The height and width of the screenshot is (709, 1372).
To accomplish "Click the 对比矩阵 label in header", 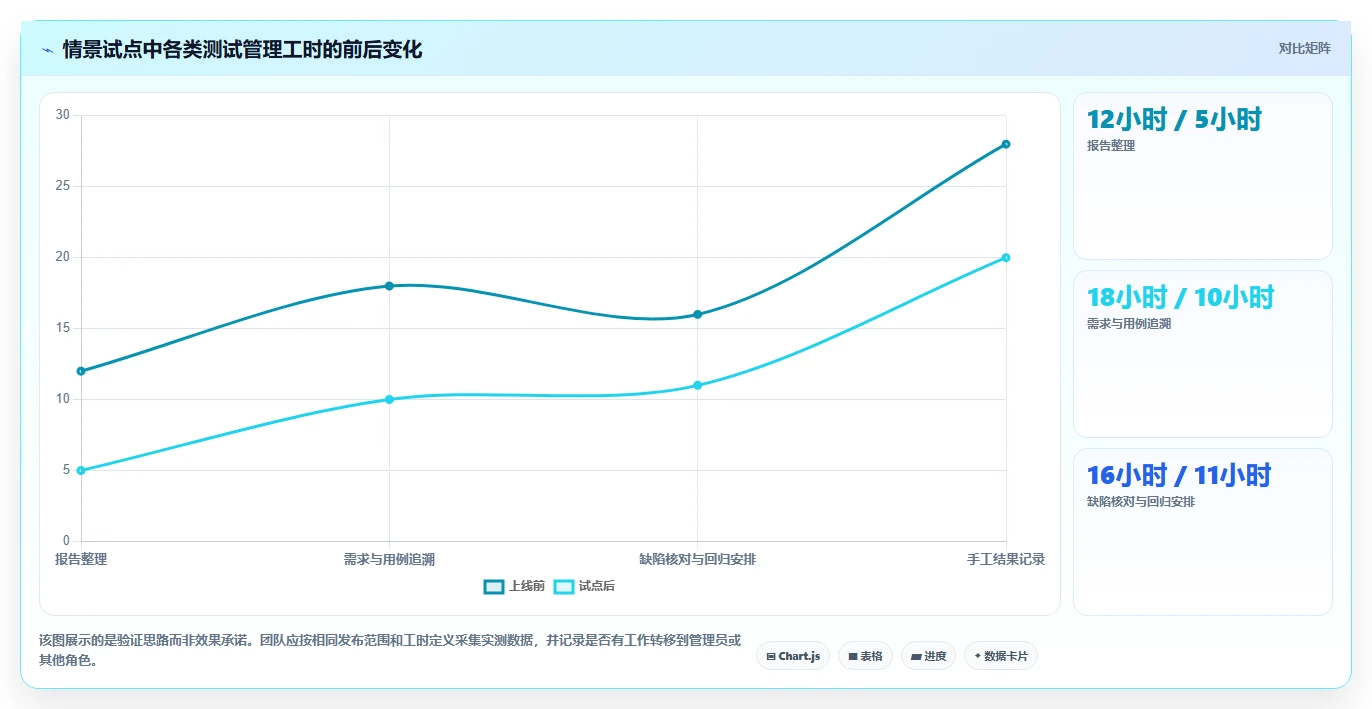I will (x=1304, y=48).
